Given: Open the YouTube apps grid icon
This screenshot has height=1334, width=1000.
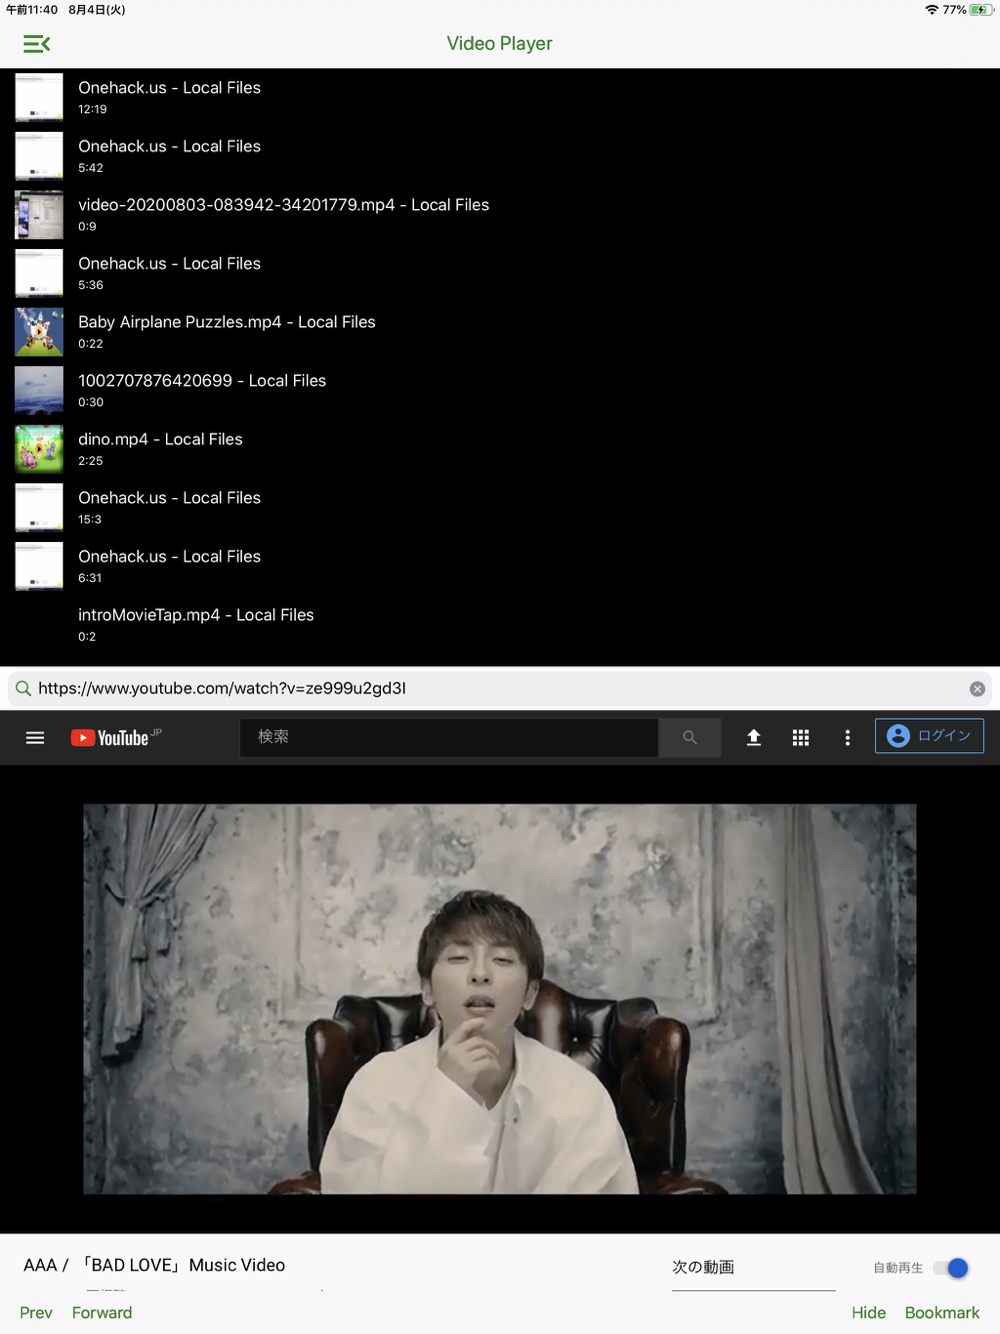Looking at the screenshot, I should [x=801, y=738].
